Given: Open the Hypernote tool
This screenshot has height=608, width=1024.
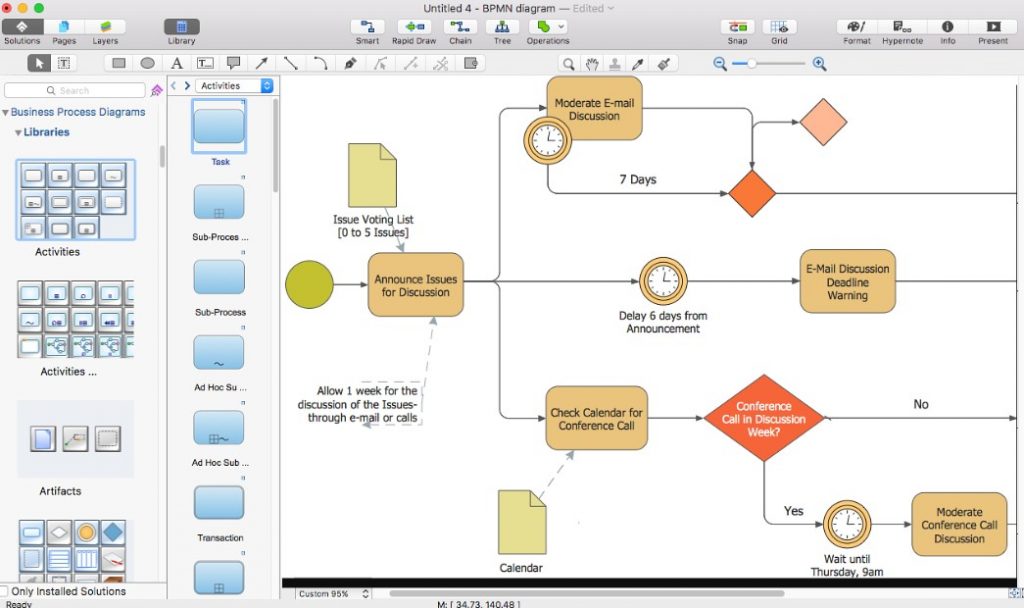Looking at the screenshot, I should pos(903,27).
